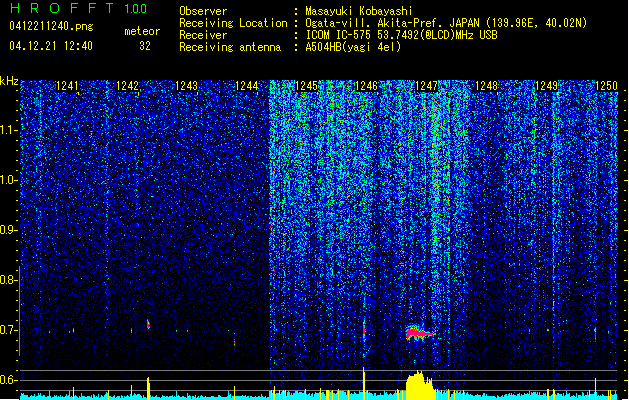Click date stamp 04.12.21 12:40
This screenshot has height=400, width=629.
pos(51,46)
